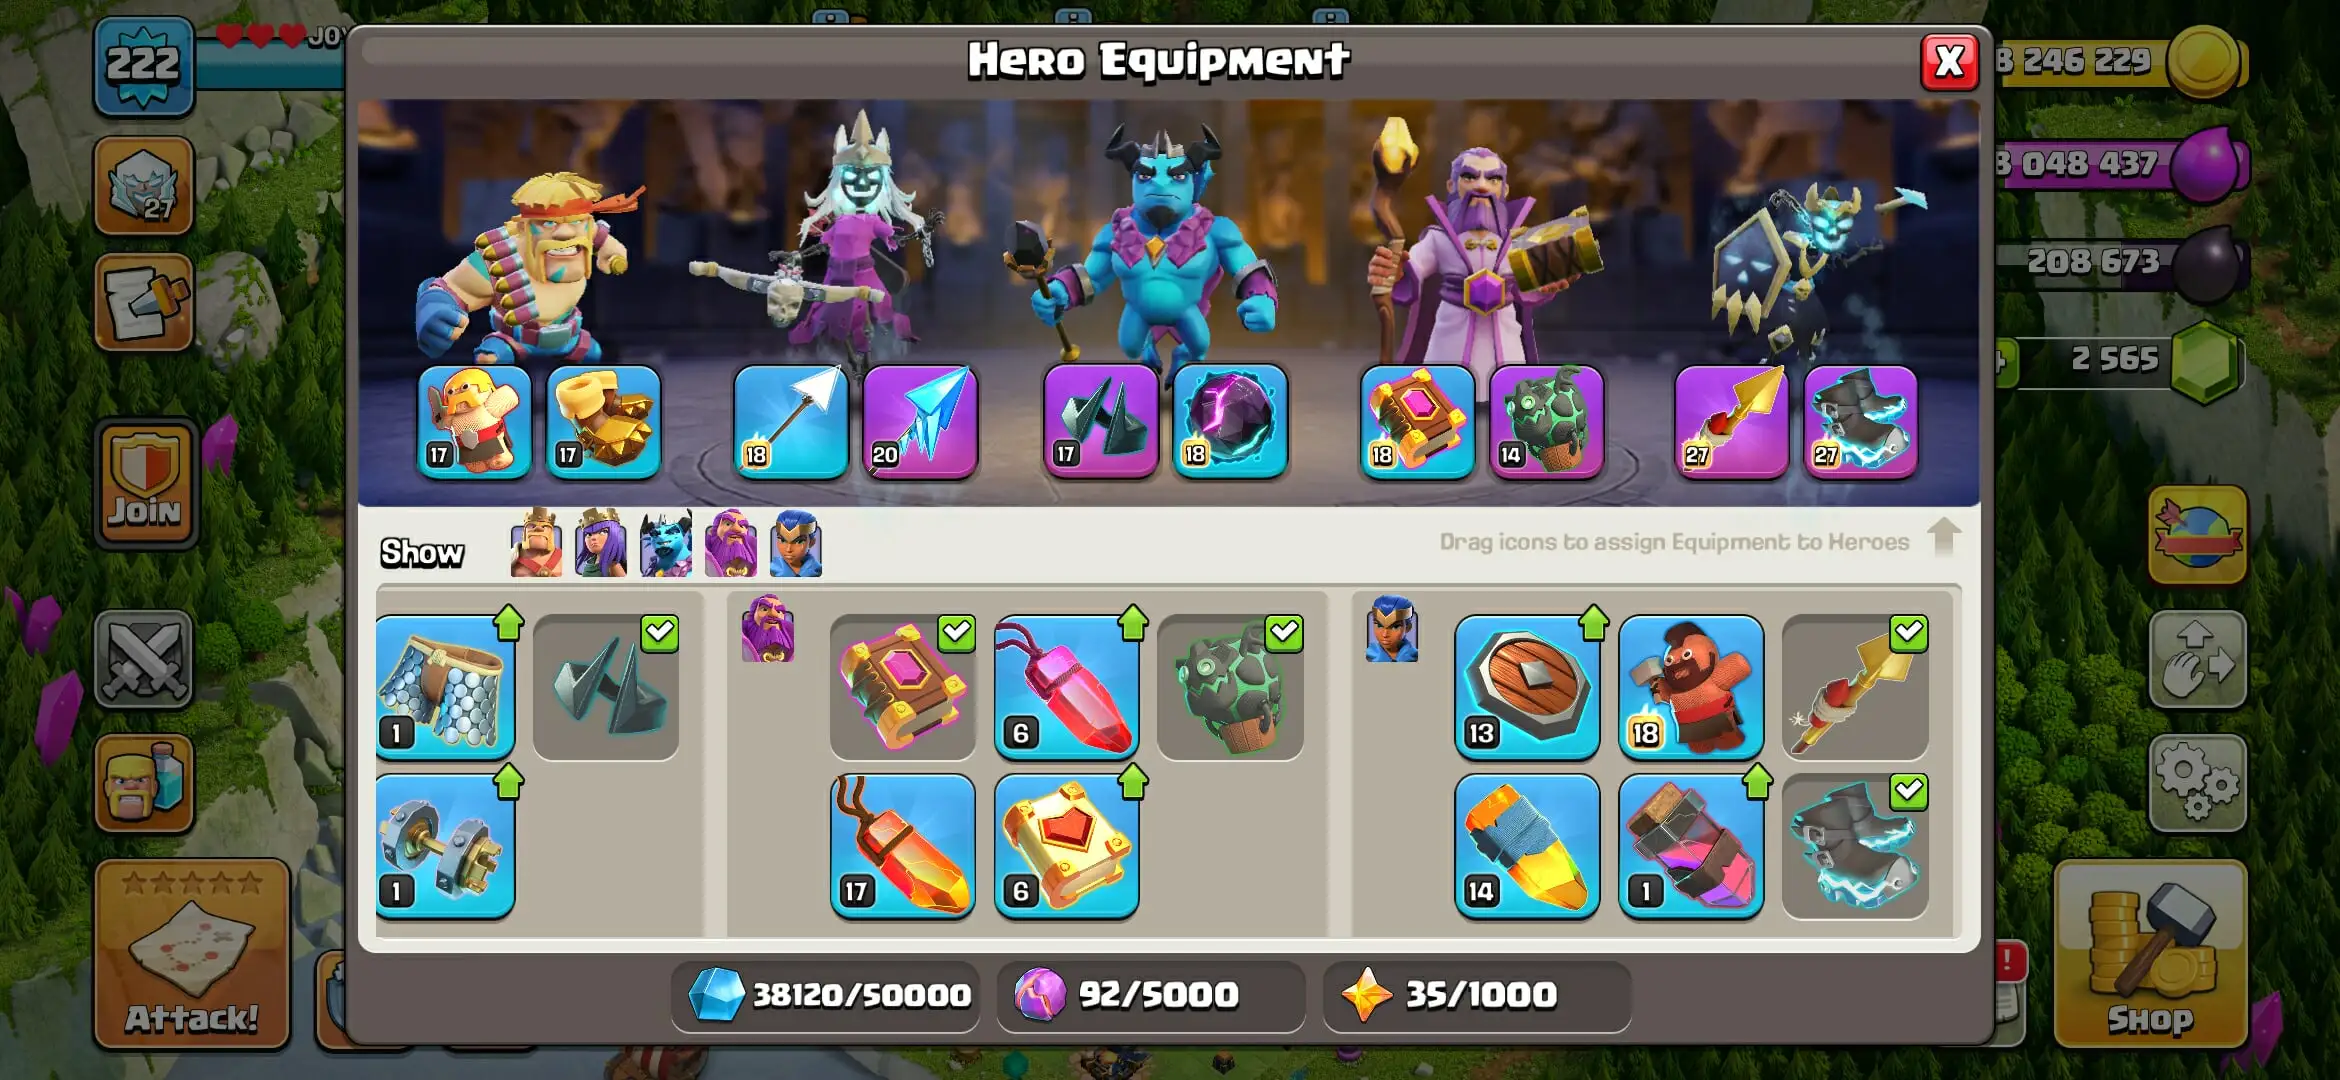The width and height of the screenshot is (2340, 1080).
Task: Choose the level 18 Hog Rider Puppet
Action: pyautogui.click(x=1691, y=687)
